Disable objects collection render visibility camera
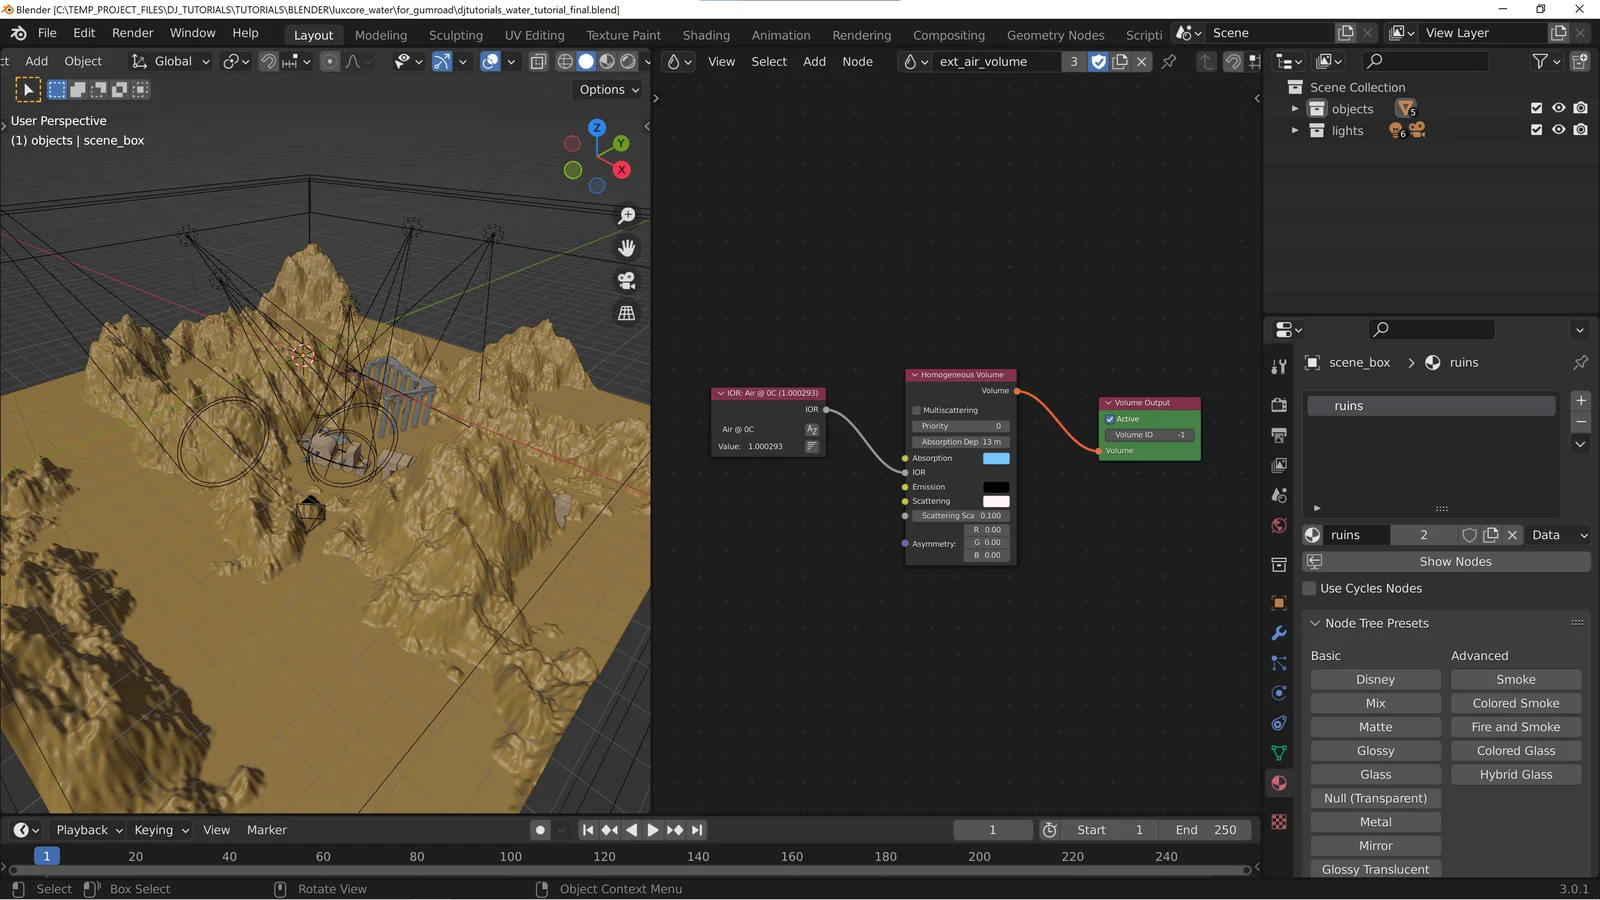The image size is (1600, 900). (x=1580, y=108)
